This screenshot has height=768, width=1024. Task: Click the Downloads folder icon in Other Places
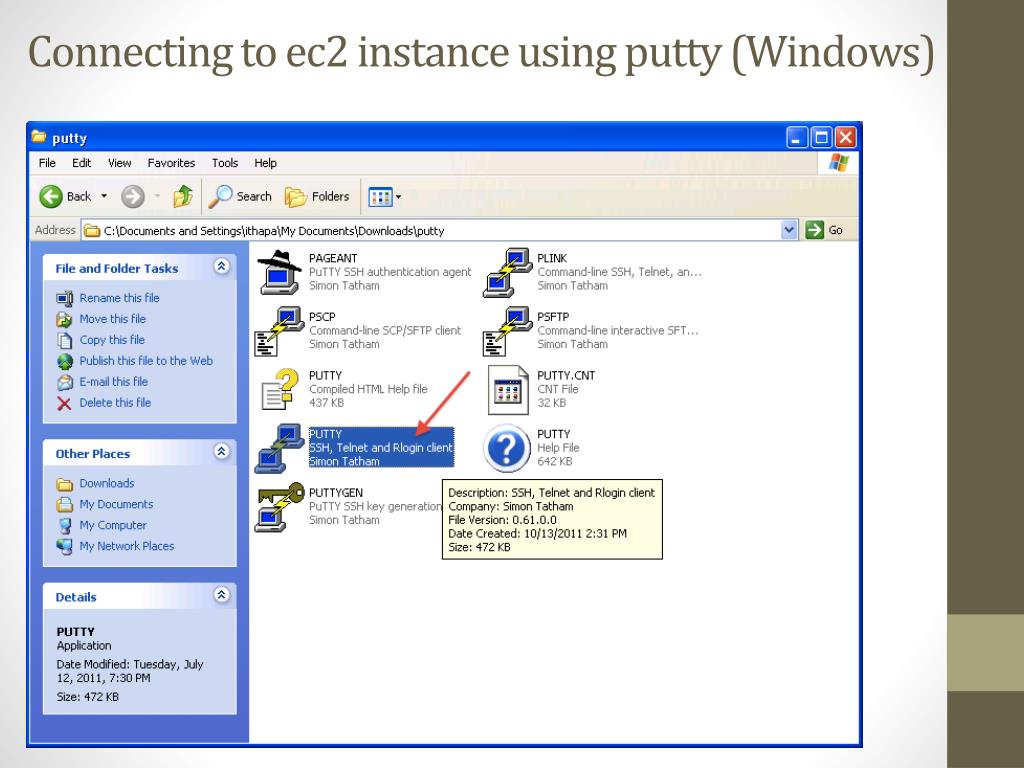[x=64, y=484]
